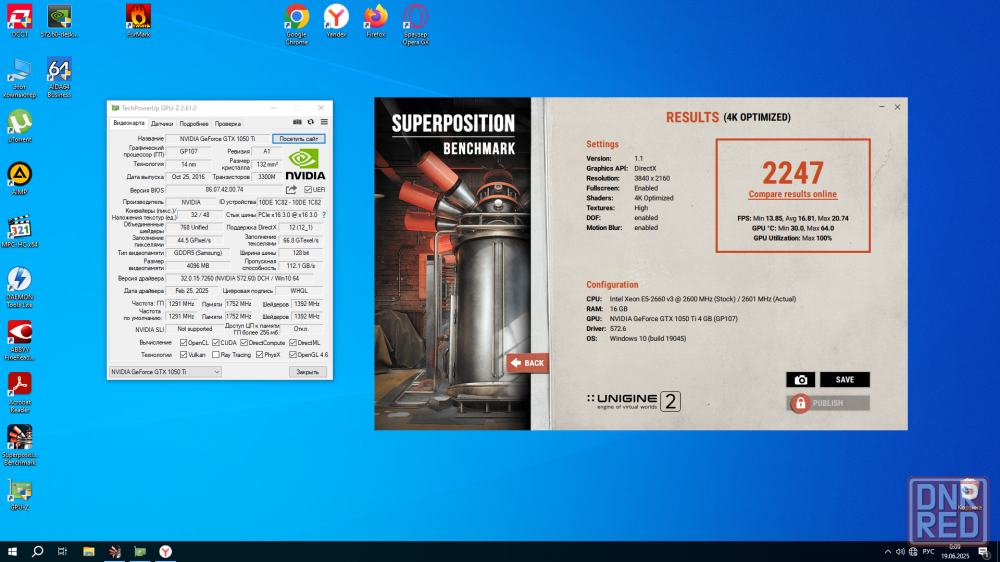
Task: Select Acrobat Reader desktop icon
Action: (x=19, y=393)
